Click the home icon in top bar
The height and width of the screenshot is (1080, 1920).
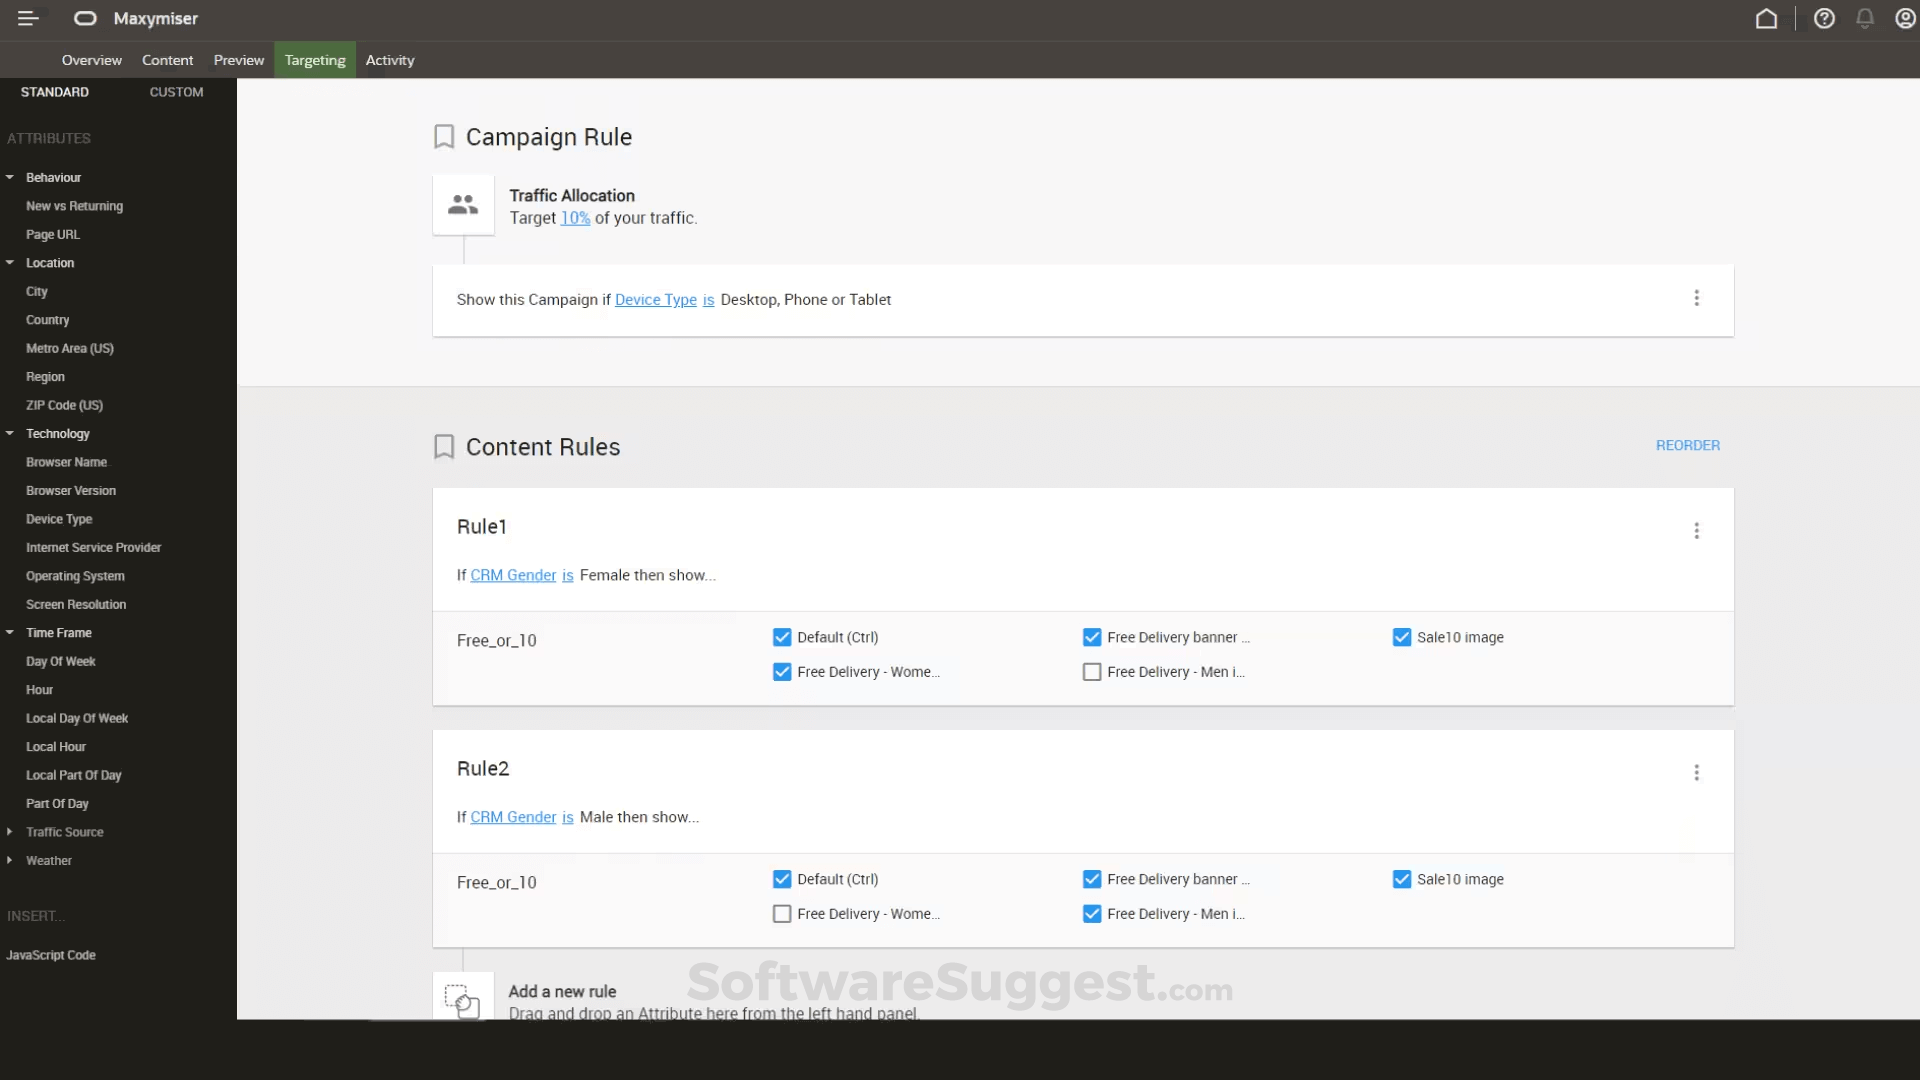click(1766, 18)
